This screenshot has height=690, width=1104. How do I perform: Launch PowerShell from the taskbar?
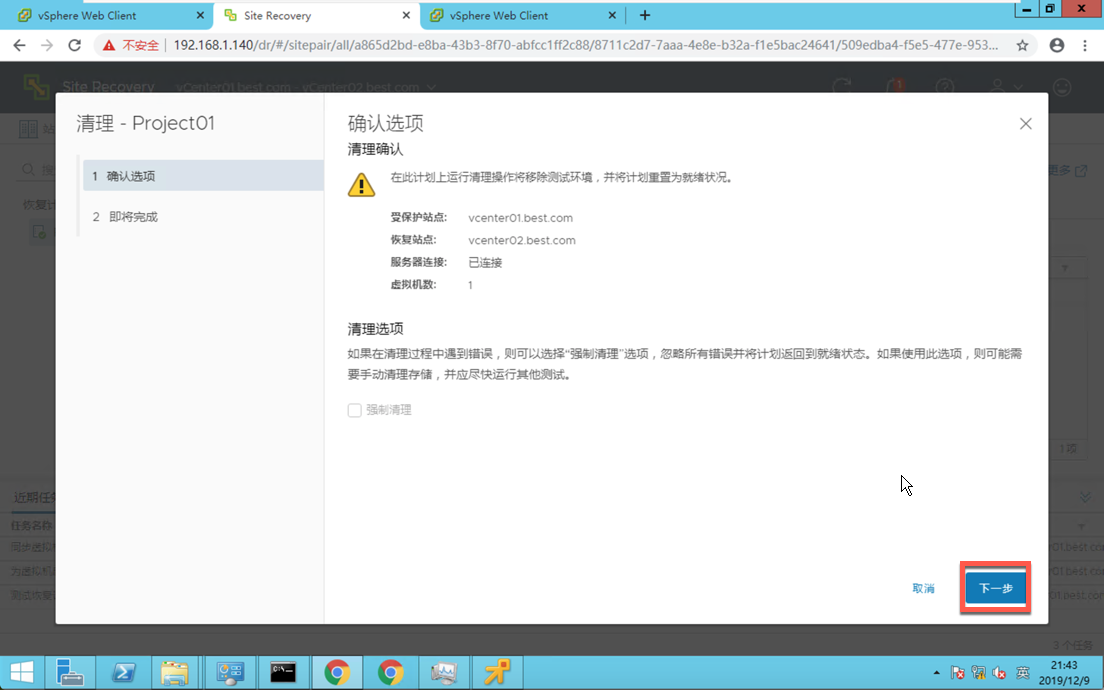123,672
